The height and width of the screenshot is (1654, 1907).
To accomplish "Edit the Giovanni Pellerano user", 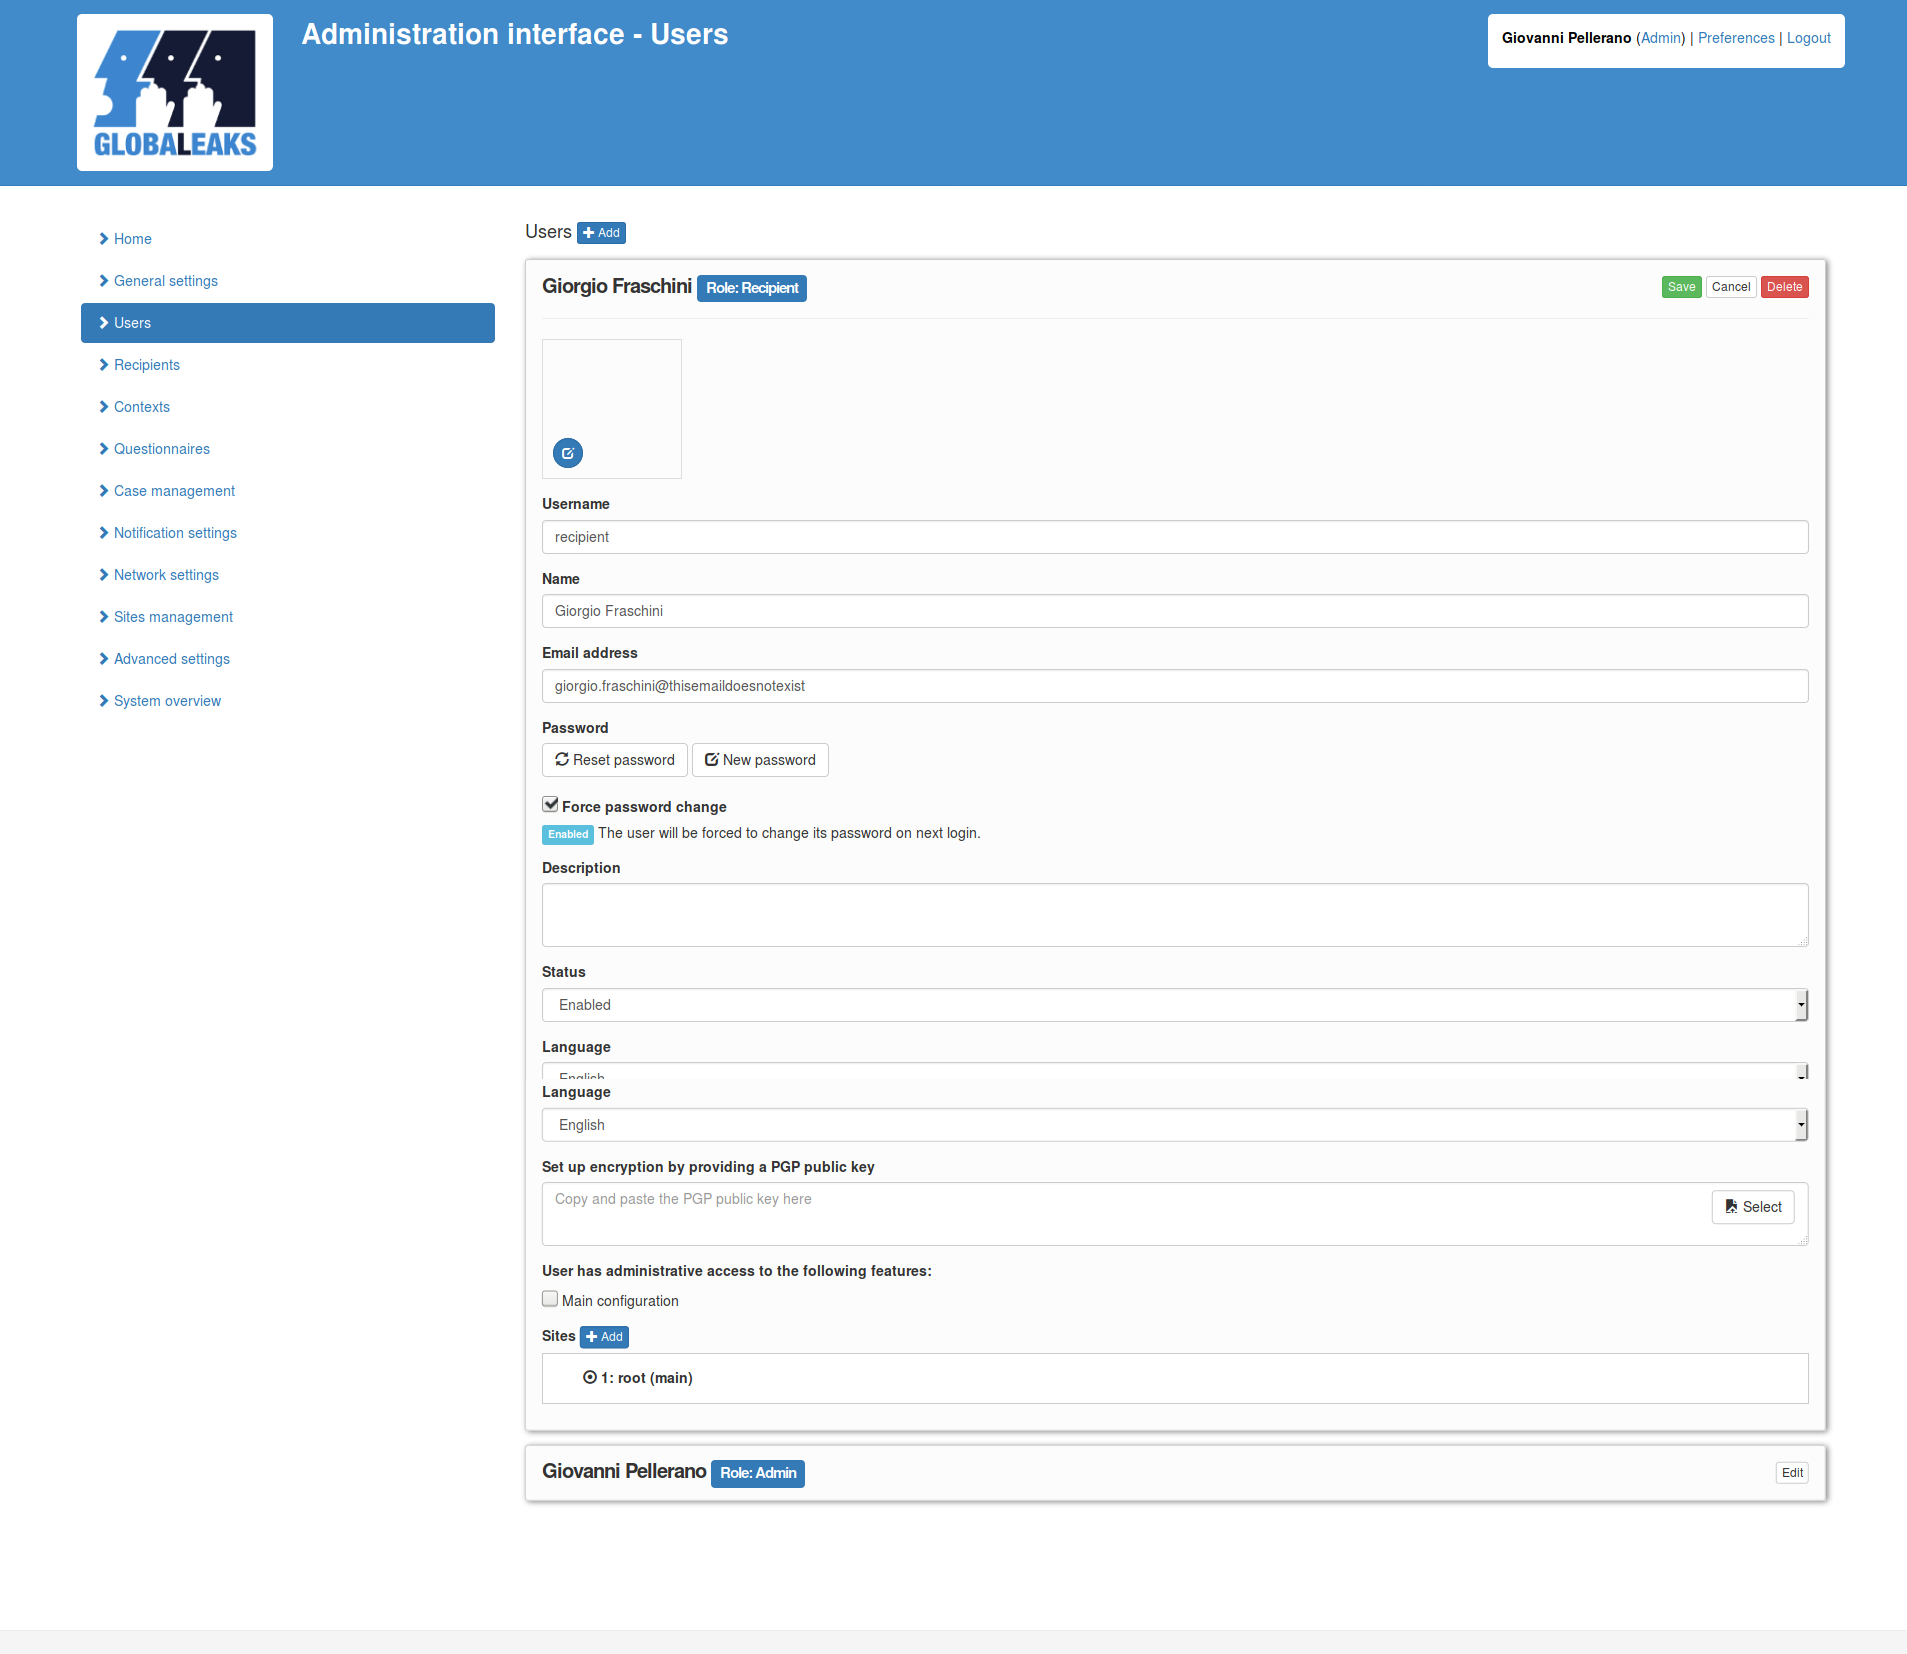I will pos(1792,1473).
